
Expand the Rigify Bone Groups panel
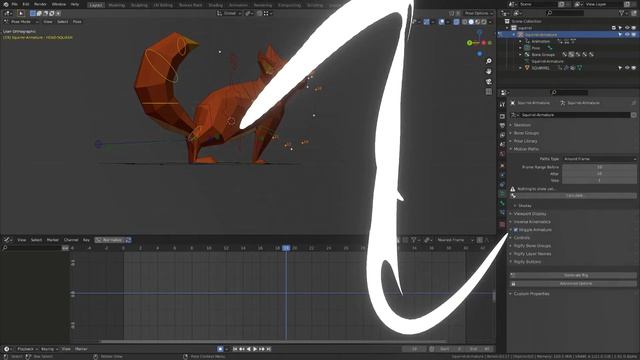532,246
